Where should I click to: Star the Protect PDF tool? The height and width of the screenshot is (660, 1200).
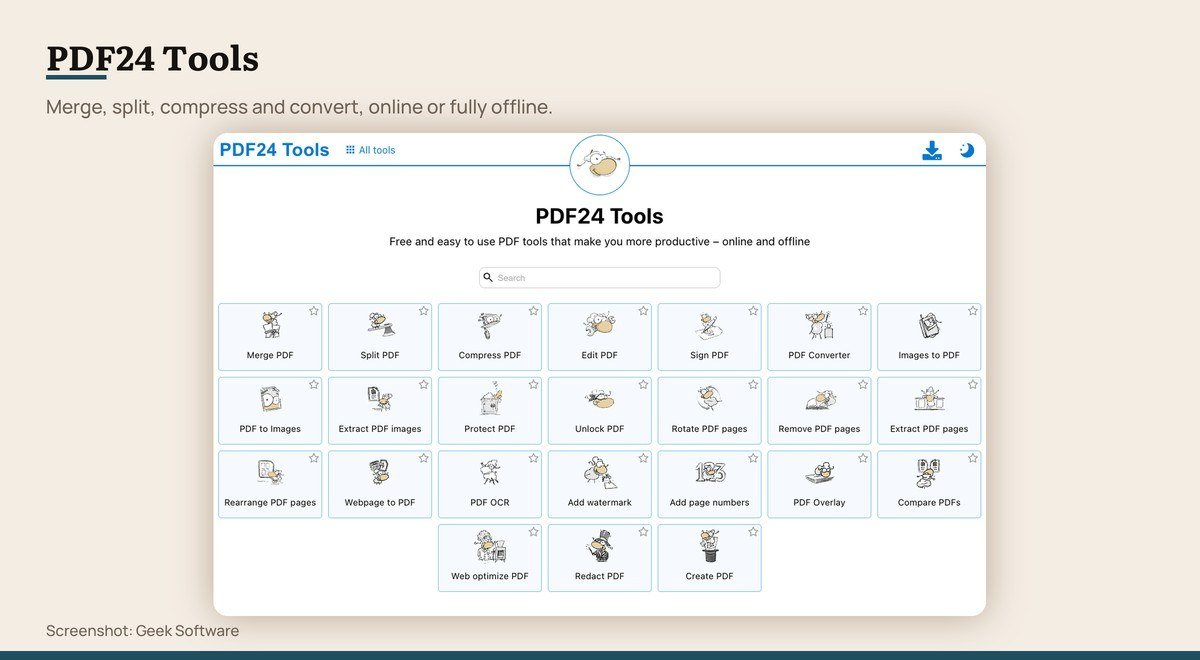(534, 384)
